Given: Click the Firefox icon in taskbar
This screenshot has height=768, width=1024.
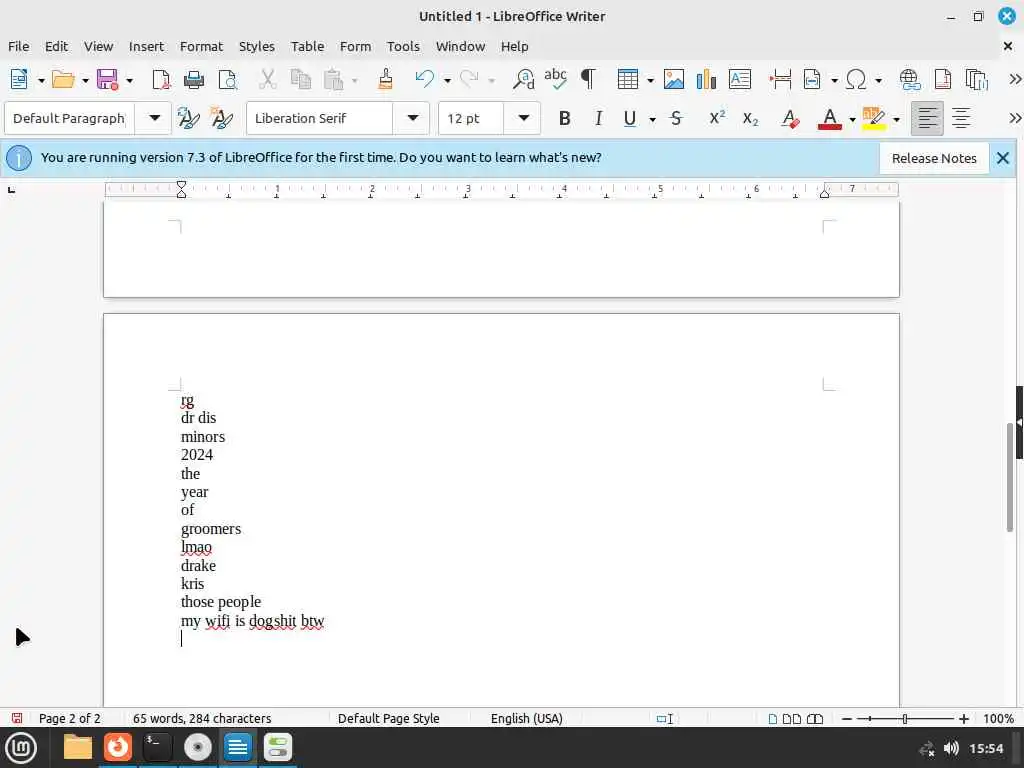Looking at the screenshot, I should point(118,747).
